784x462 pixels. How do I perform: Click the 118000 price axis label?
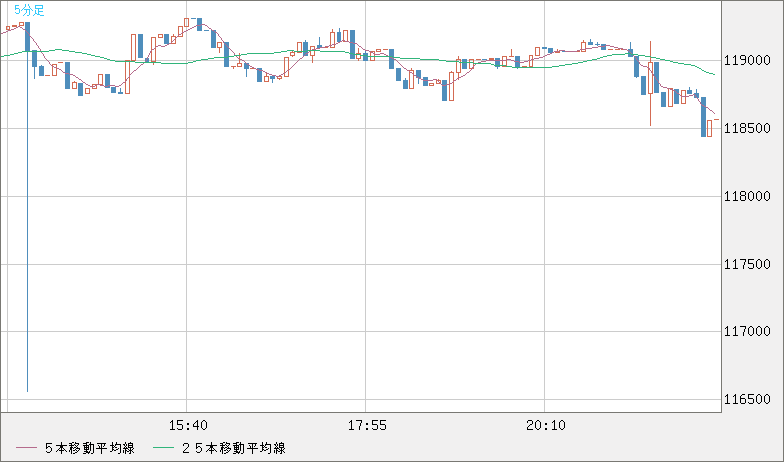click(x=747, y=196)
